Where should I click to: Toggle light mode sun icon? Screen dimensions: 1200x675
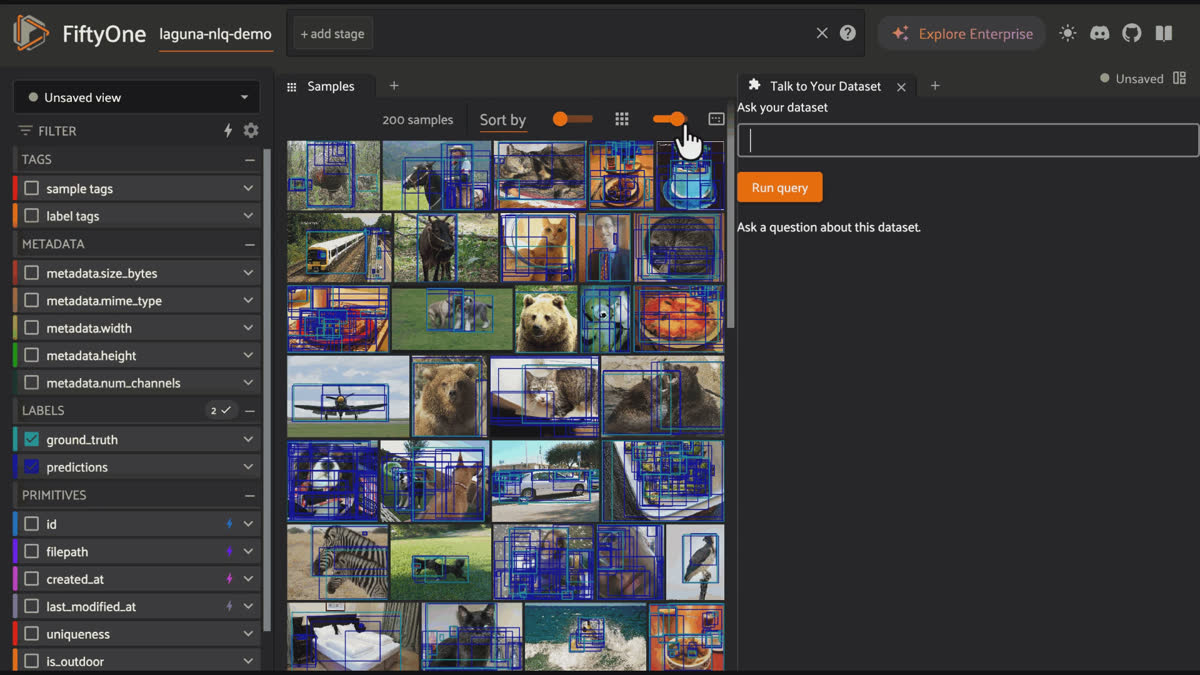pos(1068,33)
